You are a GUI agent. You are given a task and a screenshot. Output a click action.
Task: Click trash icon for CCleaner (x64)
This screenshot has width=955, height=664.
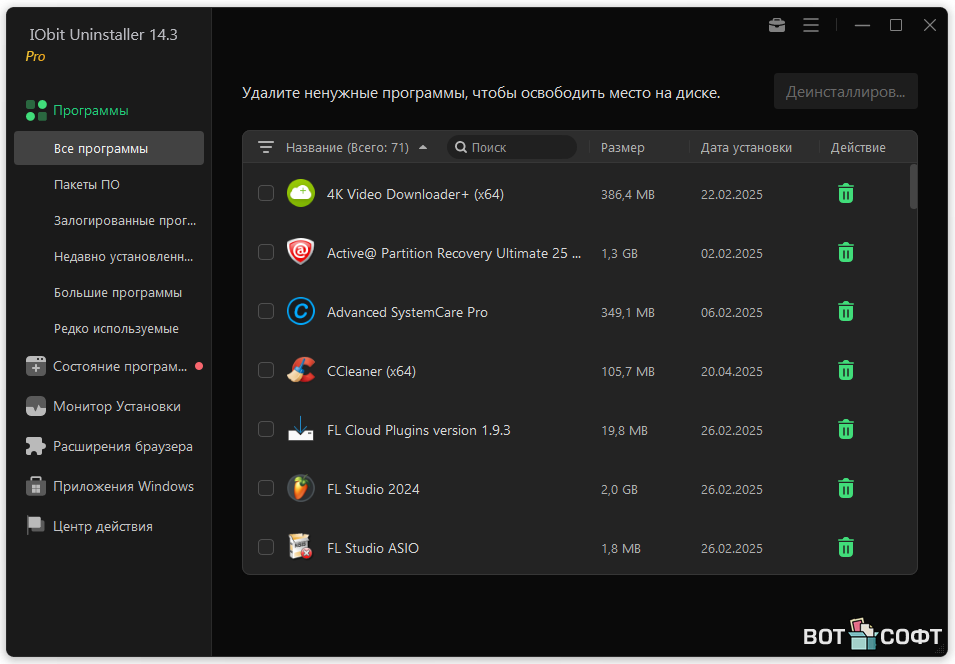pyautogui.click(x=845, y=370)
